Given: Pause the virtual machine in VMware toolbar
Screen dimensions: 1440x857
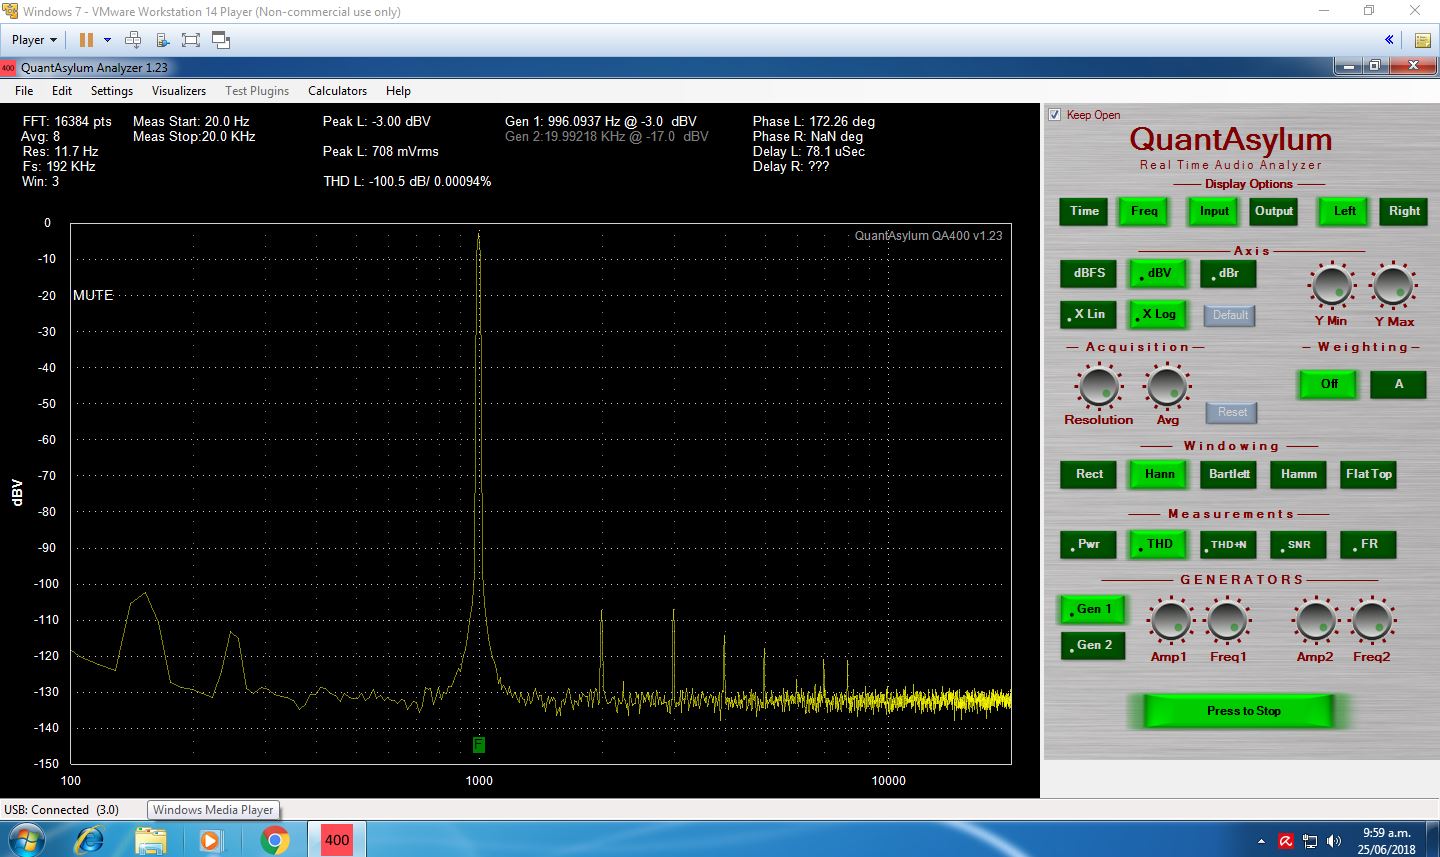Looking at the screenshot, I should pos(86,40).
